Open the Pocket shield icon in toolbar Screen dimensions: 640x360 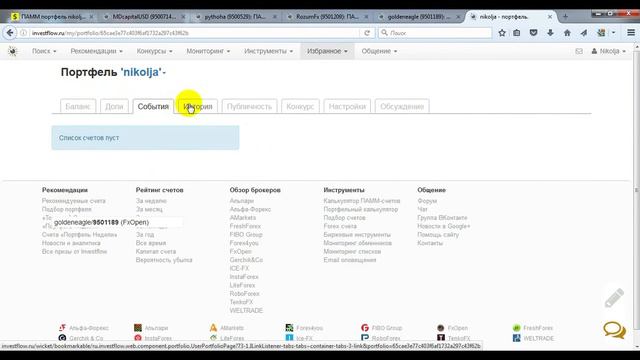[533, 33]
